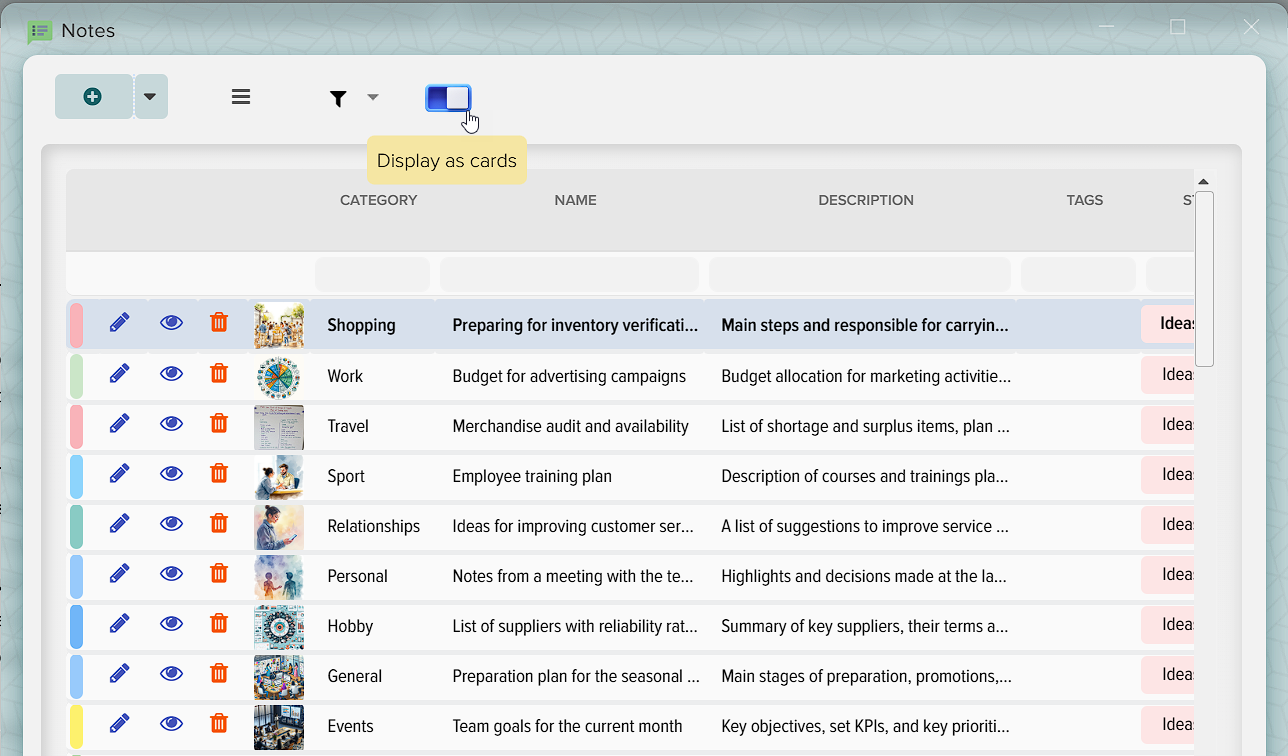The width and height of the screenshot is (1288, 756).
Task: Open the dropdown arrow next to add button
Action: tap(150, 97)
